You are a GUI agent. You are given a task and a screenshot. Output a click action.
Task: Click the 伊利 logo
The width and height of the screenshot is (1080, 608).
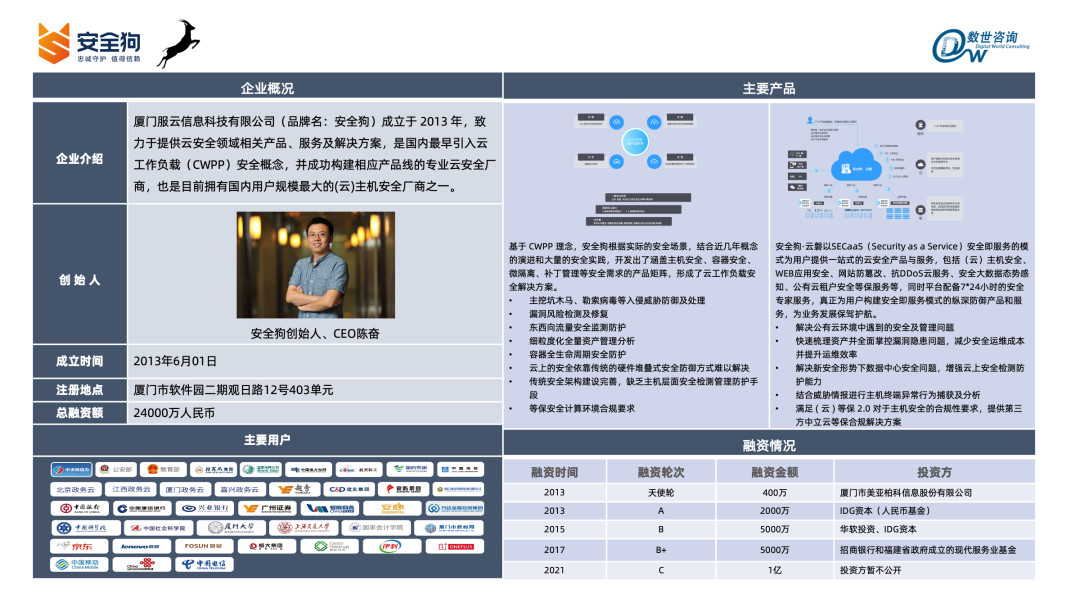tap(392, 546)
